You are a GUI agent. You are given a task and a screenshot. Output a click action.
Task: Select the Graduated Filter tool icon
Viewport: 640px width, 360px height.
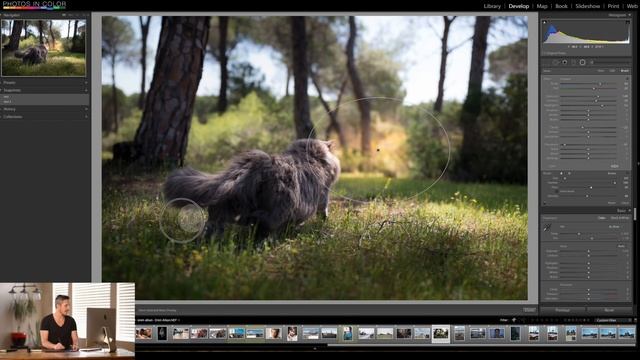coord(573,62)
